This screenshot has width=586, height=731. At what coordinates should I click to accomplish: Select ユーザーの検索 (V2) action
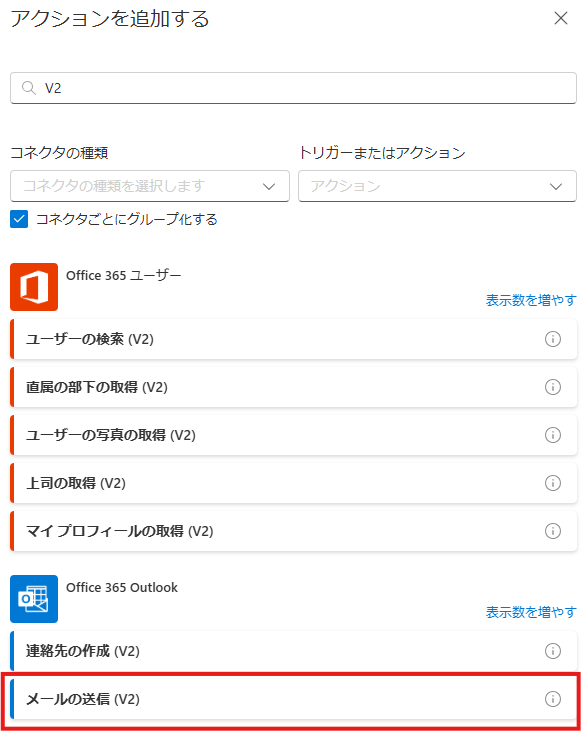pos(293,339)
